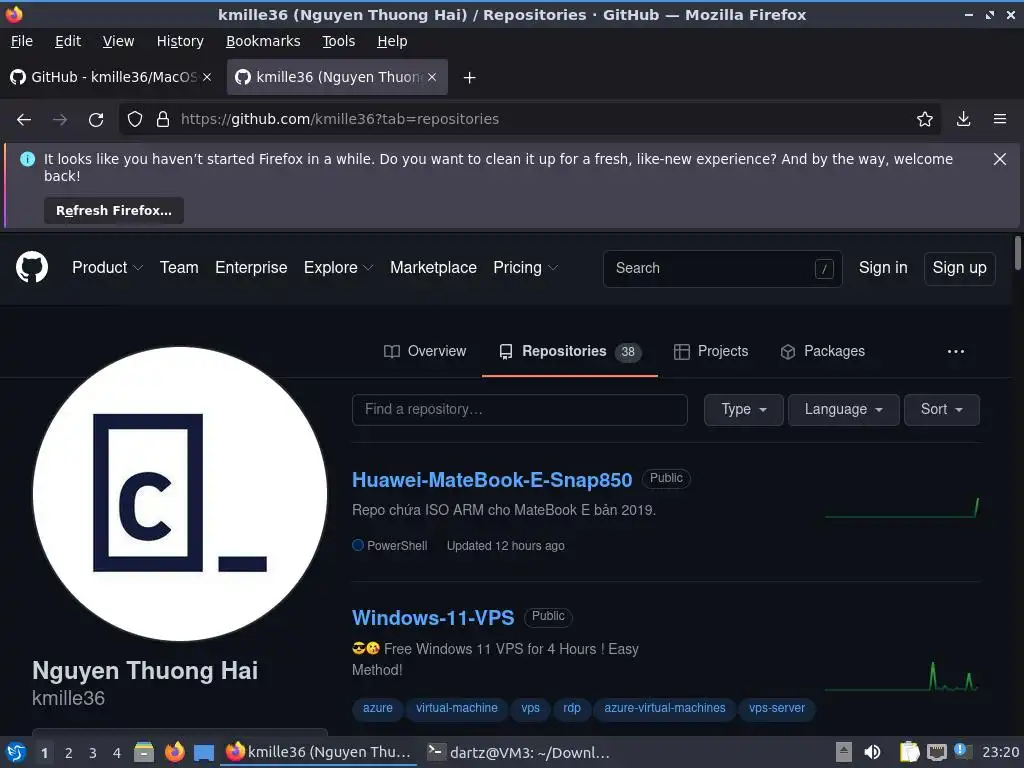Click the slash shortcut key in Search
This screenshot has height=768, width=1024.
pyautogui.click(x=824, y=268)
